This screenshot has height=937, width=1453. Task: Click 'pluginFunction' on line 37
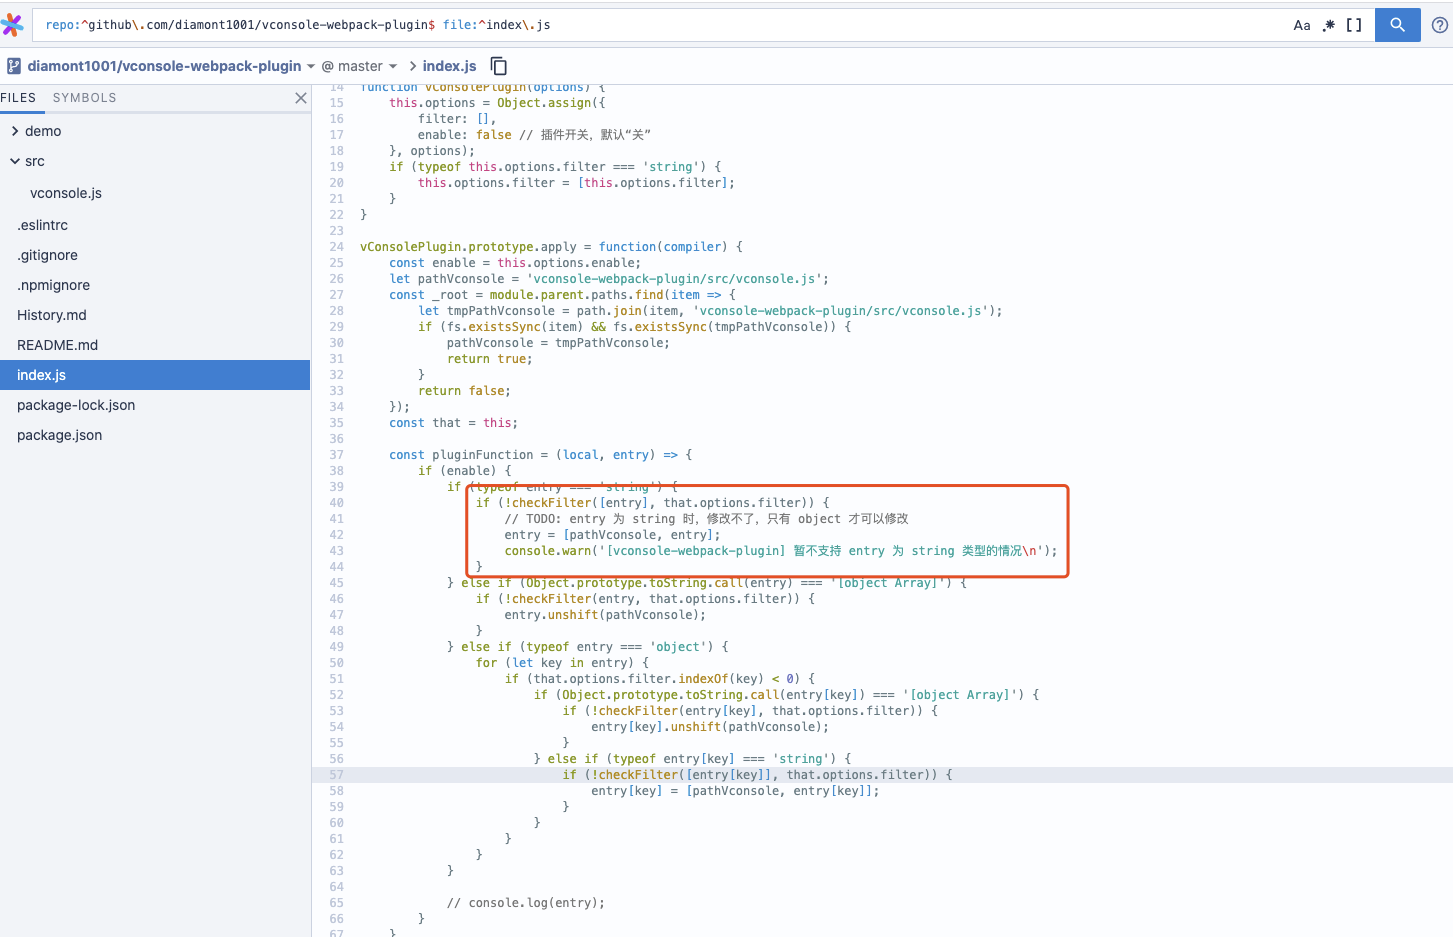[x=483, y=455]
